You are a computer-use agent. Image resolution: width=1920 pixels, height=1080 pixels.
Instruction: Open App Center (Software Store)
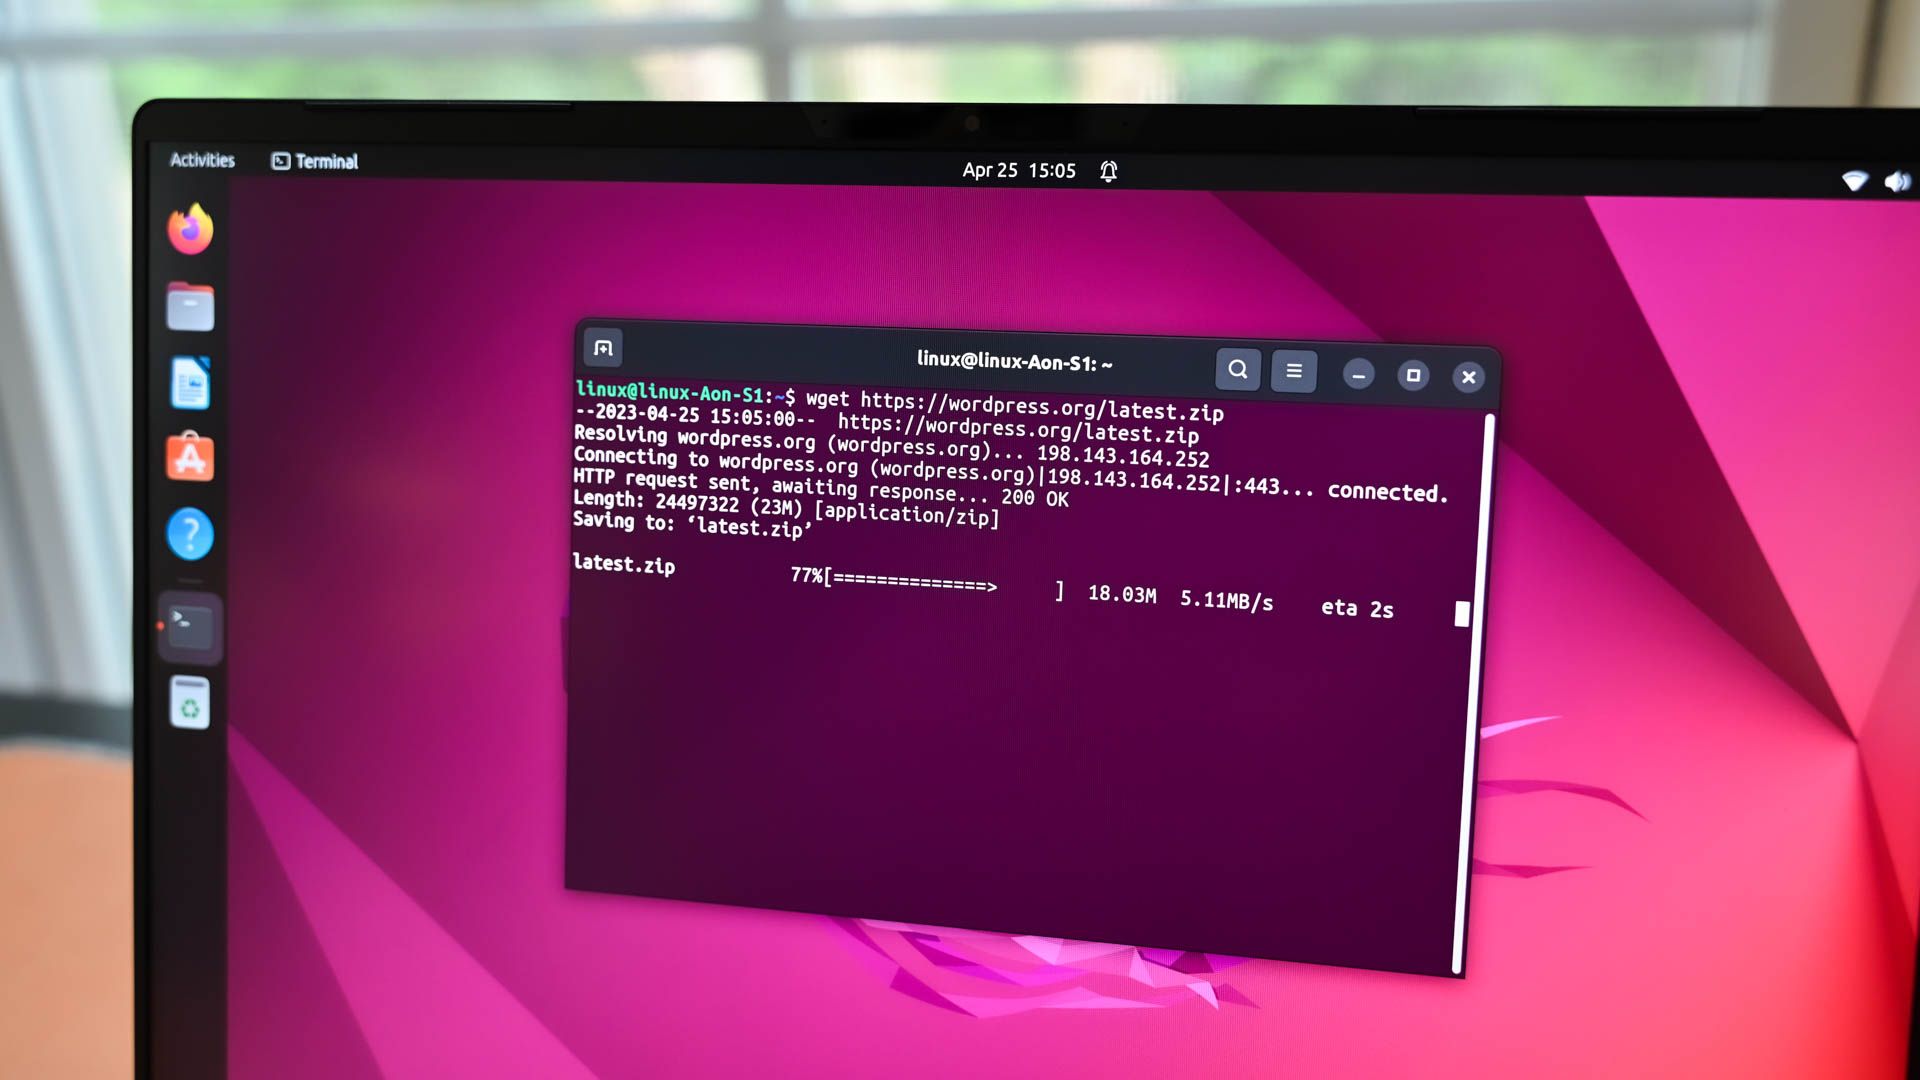(x=190, y=458)
